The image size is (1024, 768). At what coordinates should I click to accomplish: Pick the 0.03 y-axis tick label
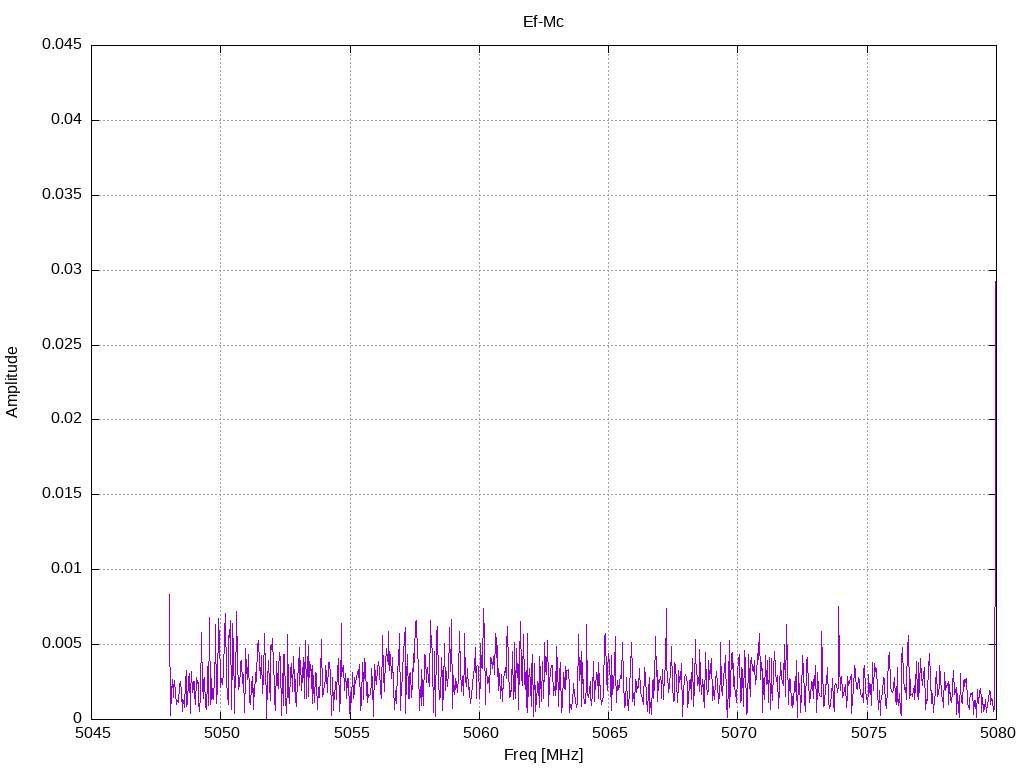click(x=65, y=270)
